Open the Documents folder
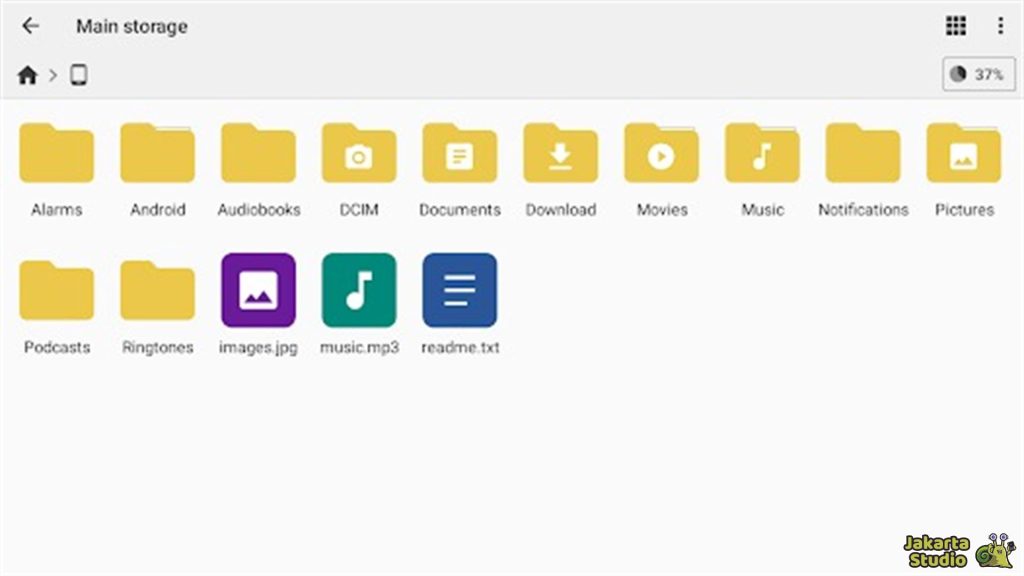The image size is (1024, 576). (459, 155)
